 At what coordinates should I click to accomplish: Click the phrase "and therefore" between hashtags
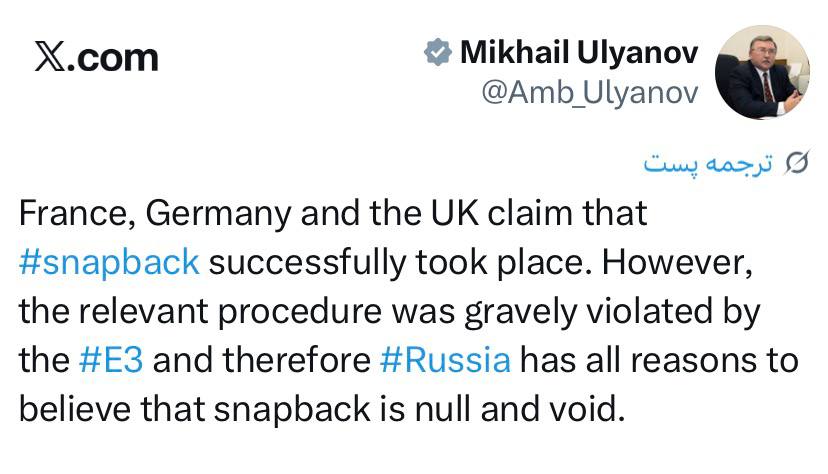coord(261,359)
